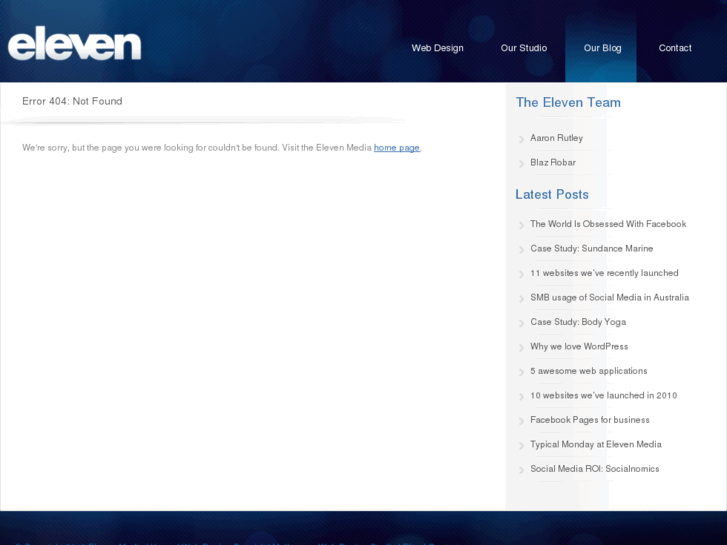Click the arrow bullet beside Aaron Rutley
The image size is (727, 545).
[x=521, y=139]
